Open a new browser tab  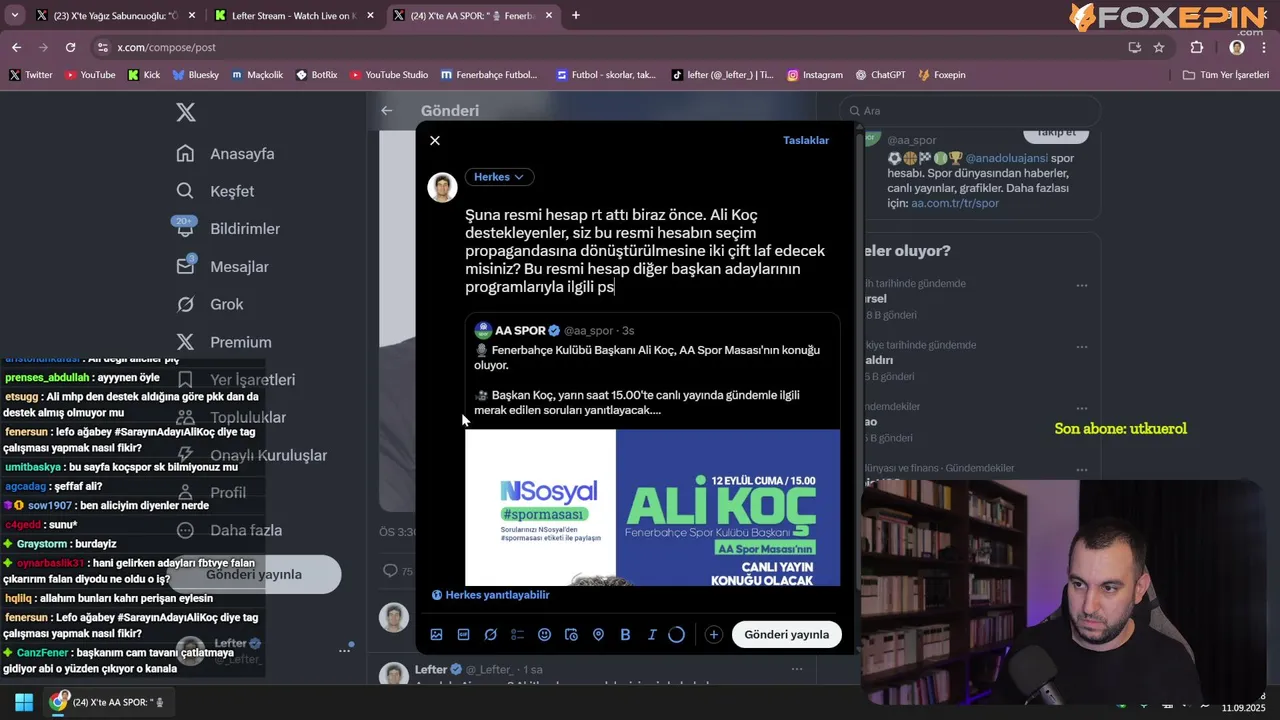[576, 15]
